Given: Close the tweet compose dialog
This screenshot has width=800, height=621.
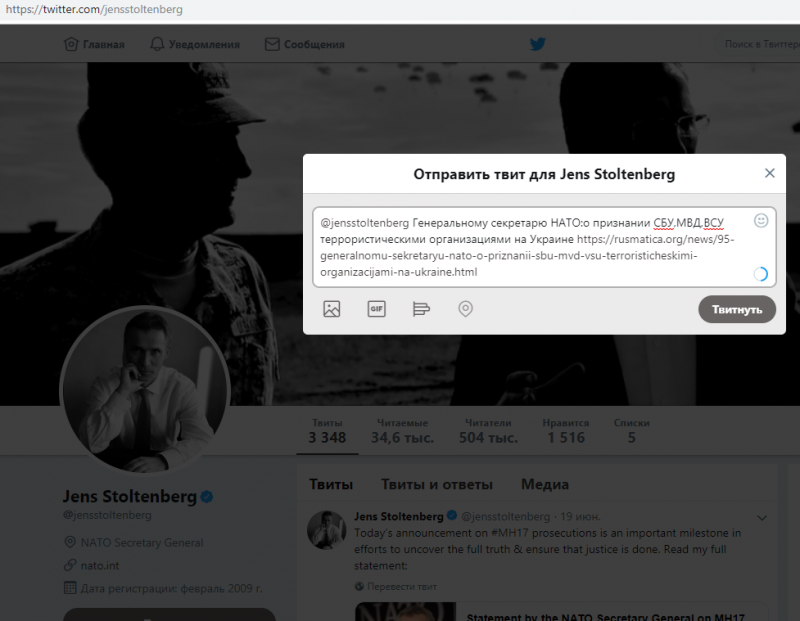Looking at the screenshot, I should click(769, 173).
